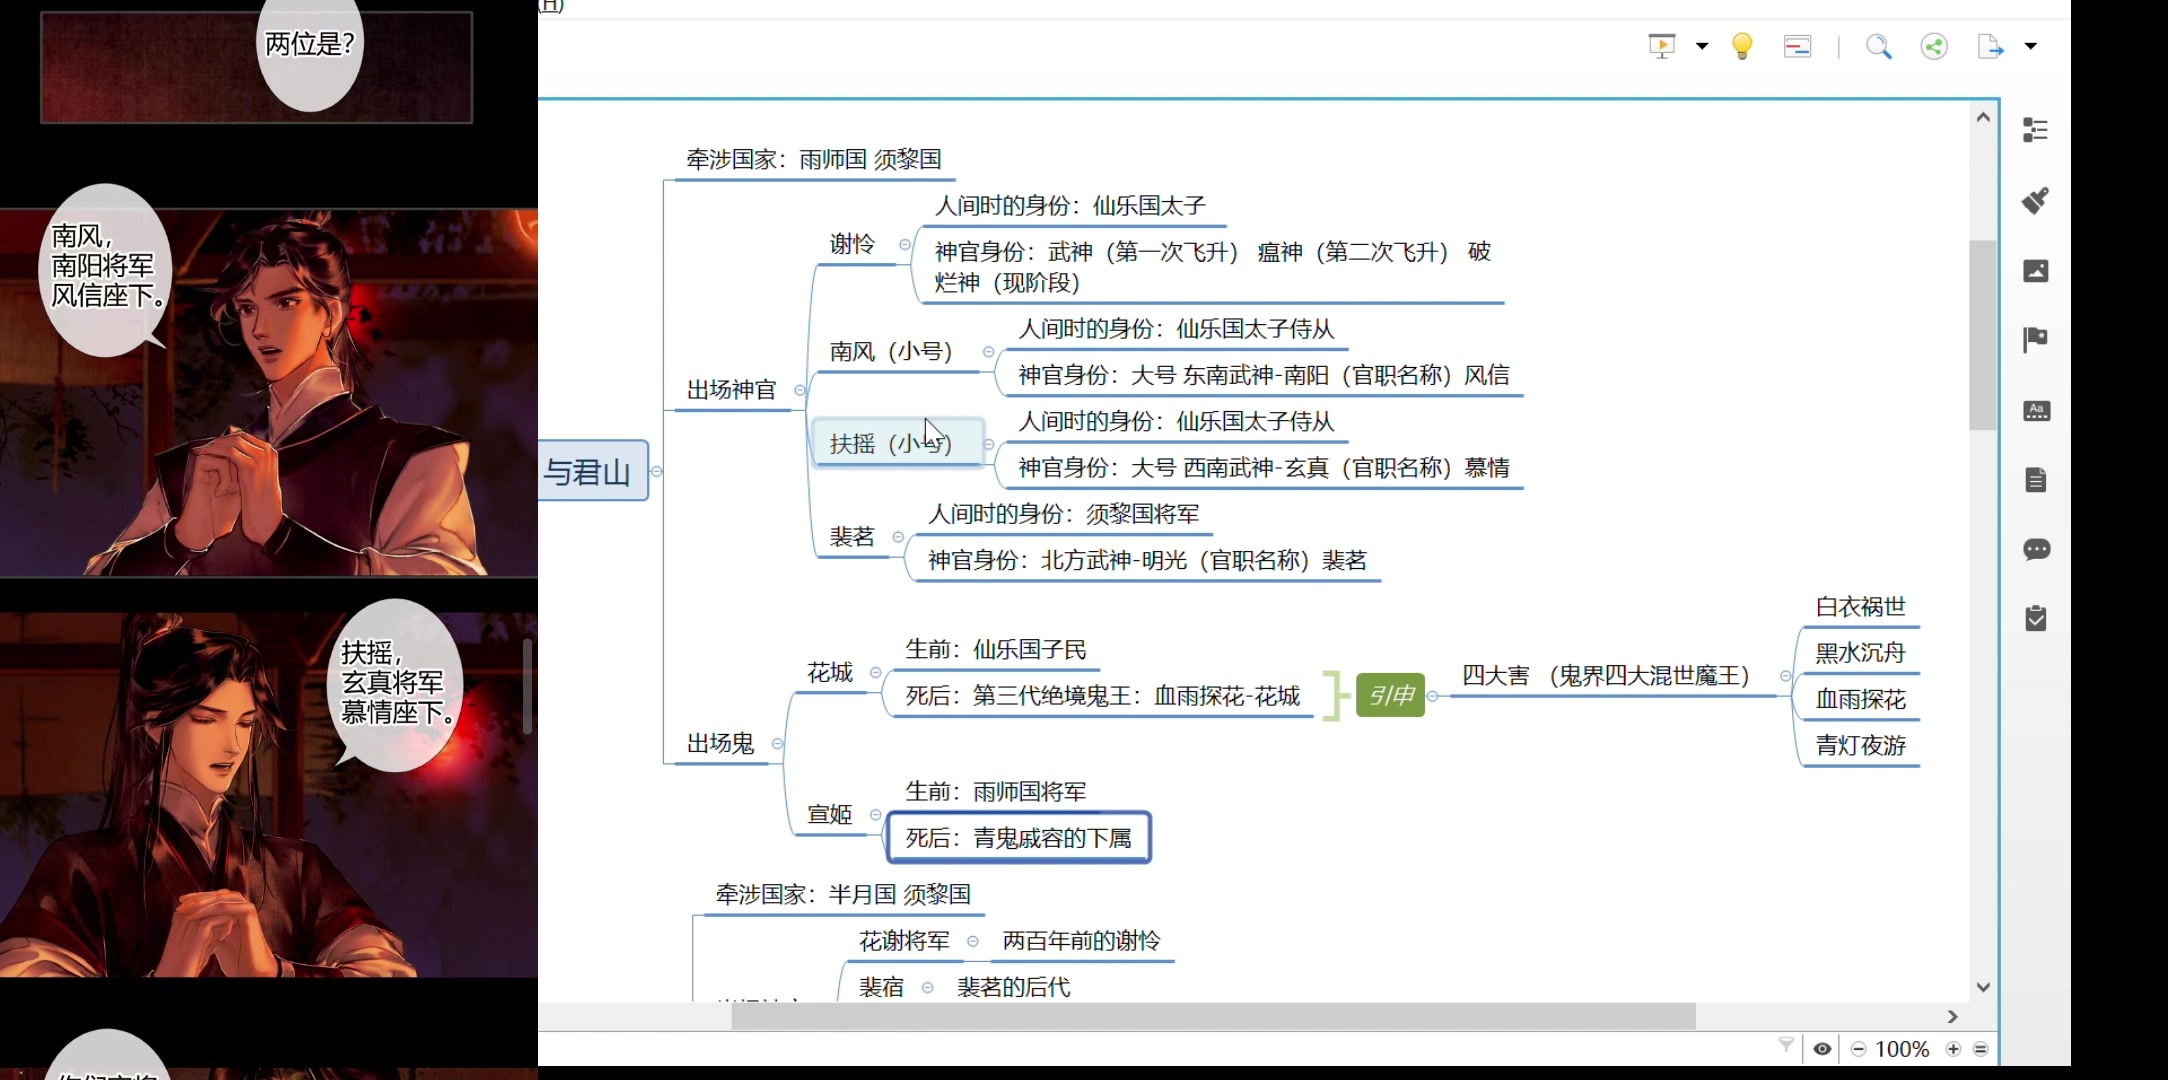Open the image gallery panel
This screenshot has height=1080, width=2168.
[2036, 271]
